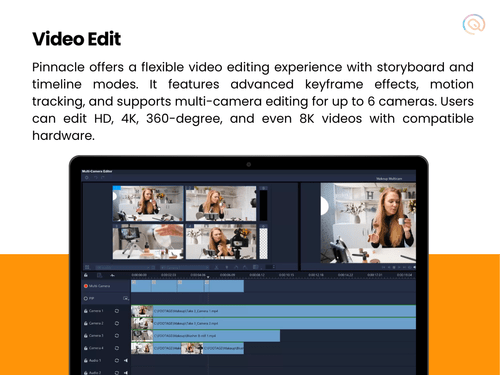Open the PIP track settings icon
Image resolution: width=500 pixels, height=375 pixels.
coord(126,298)
